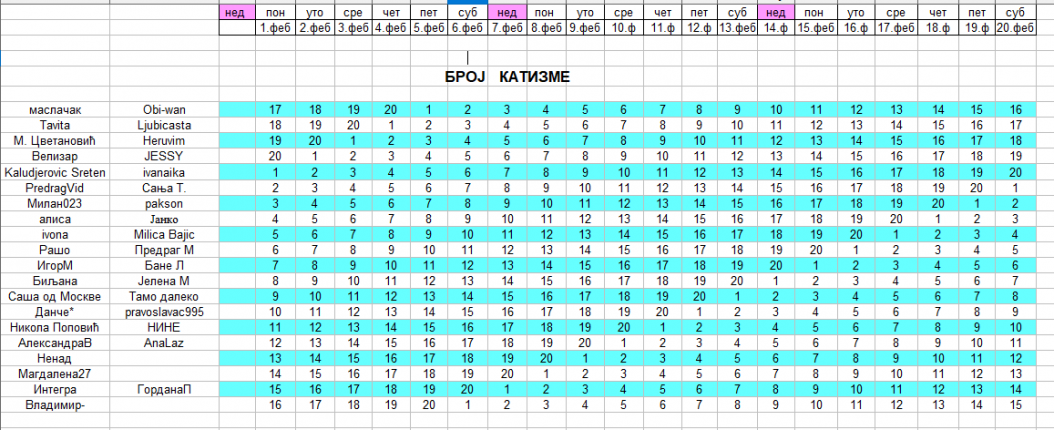1054x430 pixels.
Task: Select the БРОЈ КАТИЗМЕ heading cell
Action: (508, 77)
